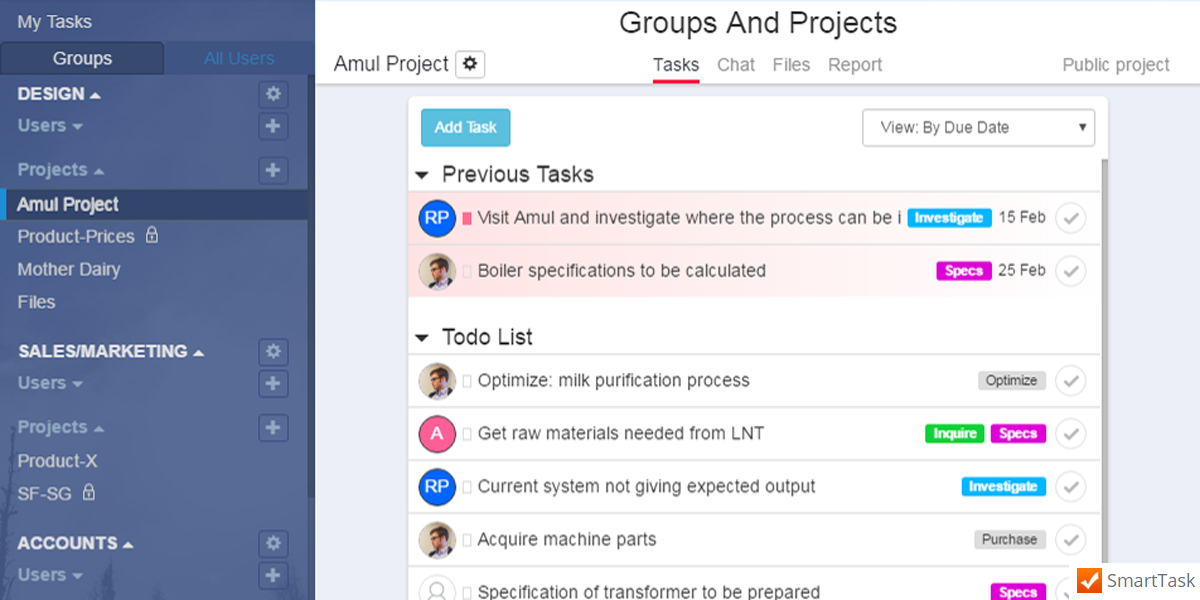Open the SALES/MARKETING group settings gear

(x=273, y=351)
